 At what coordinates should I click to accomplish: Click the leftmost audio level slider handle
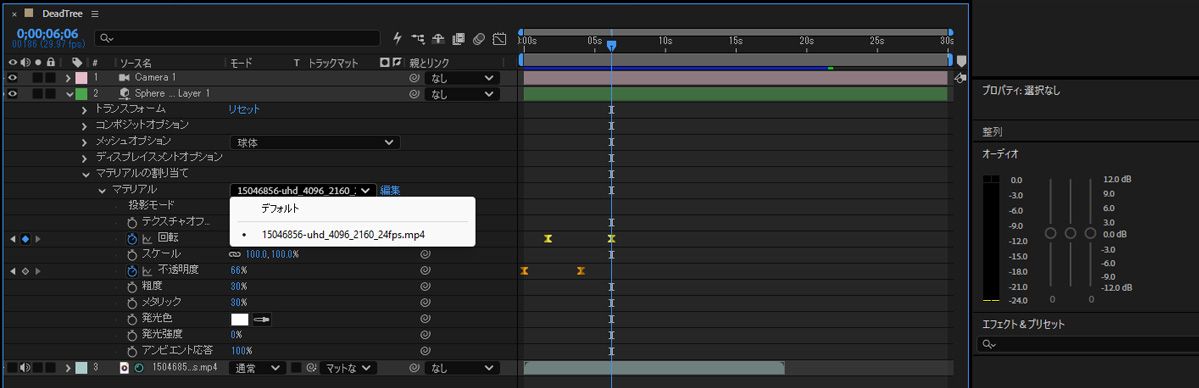1051,233
